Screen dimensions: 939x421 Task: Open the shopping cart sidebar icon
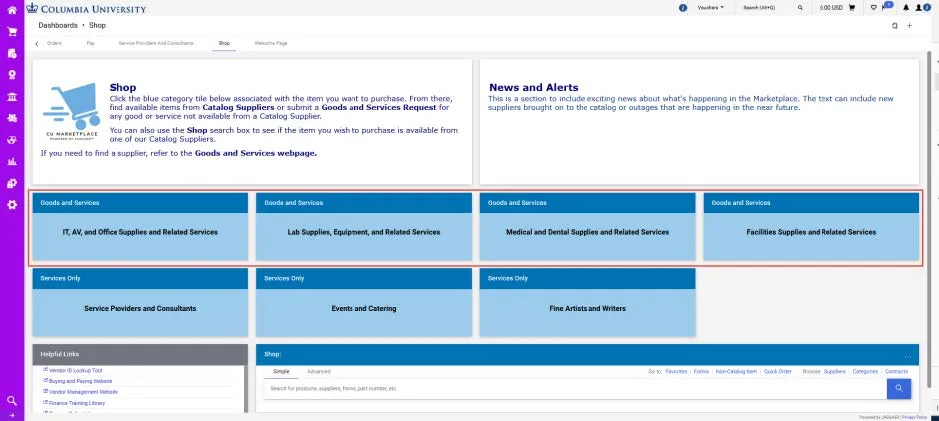[11, 32]
